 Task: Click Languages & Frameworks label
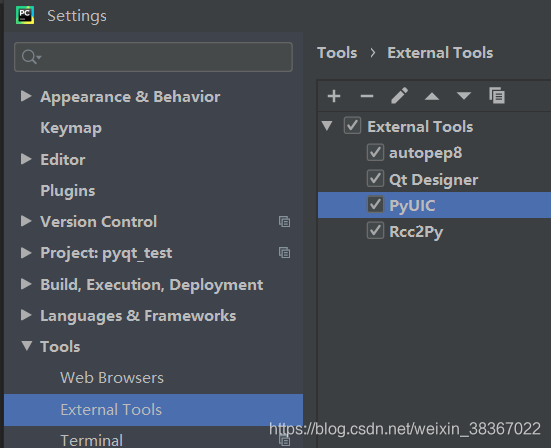138,316
